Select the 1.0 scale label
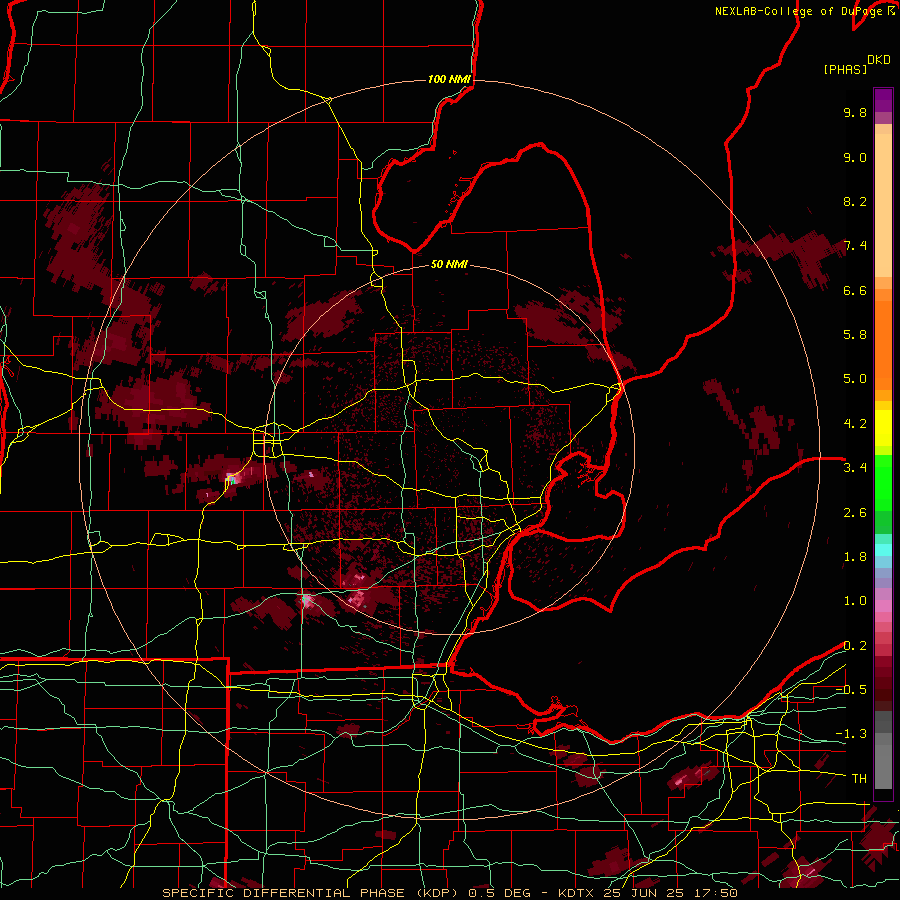The image size is (900, 900). point(855,601)
